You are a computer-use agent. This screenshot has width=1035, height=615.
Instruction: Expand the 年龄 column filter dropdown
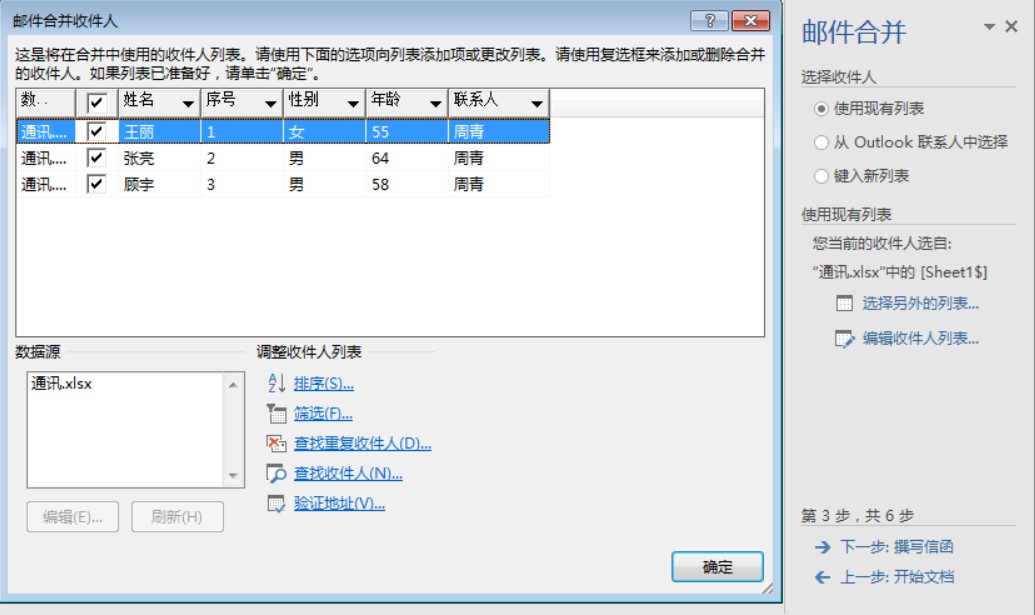coord(434,103)
